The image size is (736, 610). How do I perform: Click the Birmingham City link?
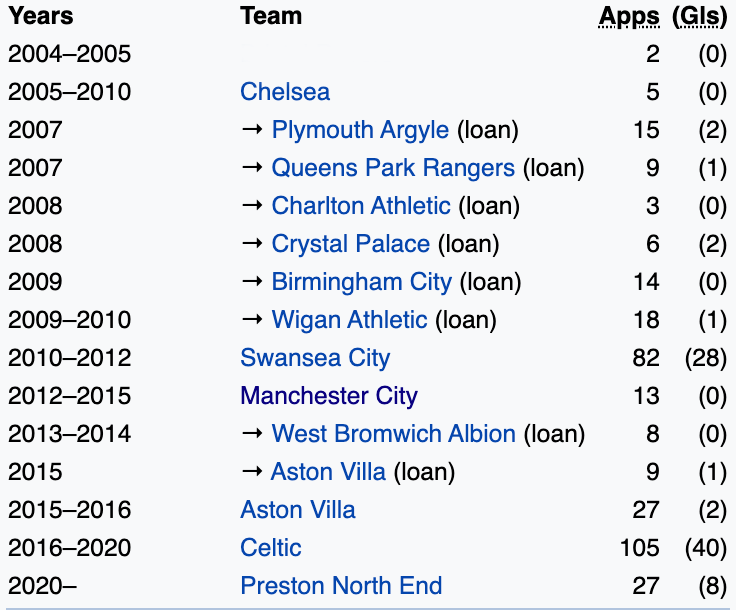(x=361, y=282)
